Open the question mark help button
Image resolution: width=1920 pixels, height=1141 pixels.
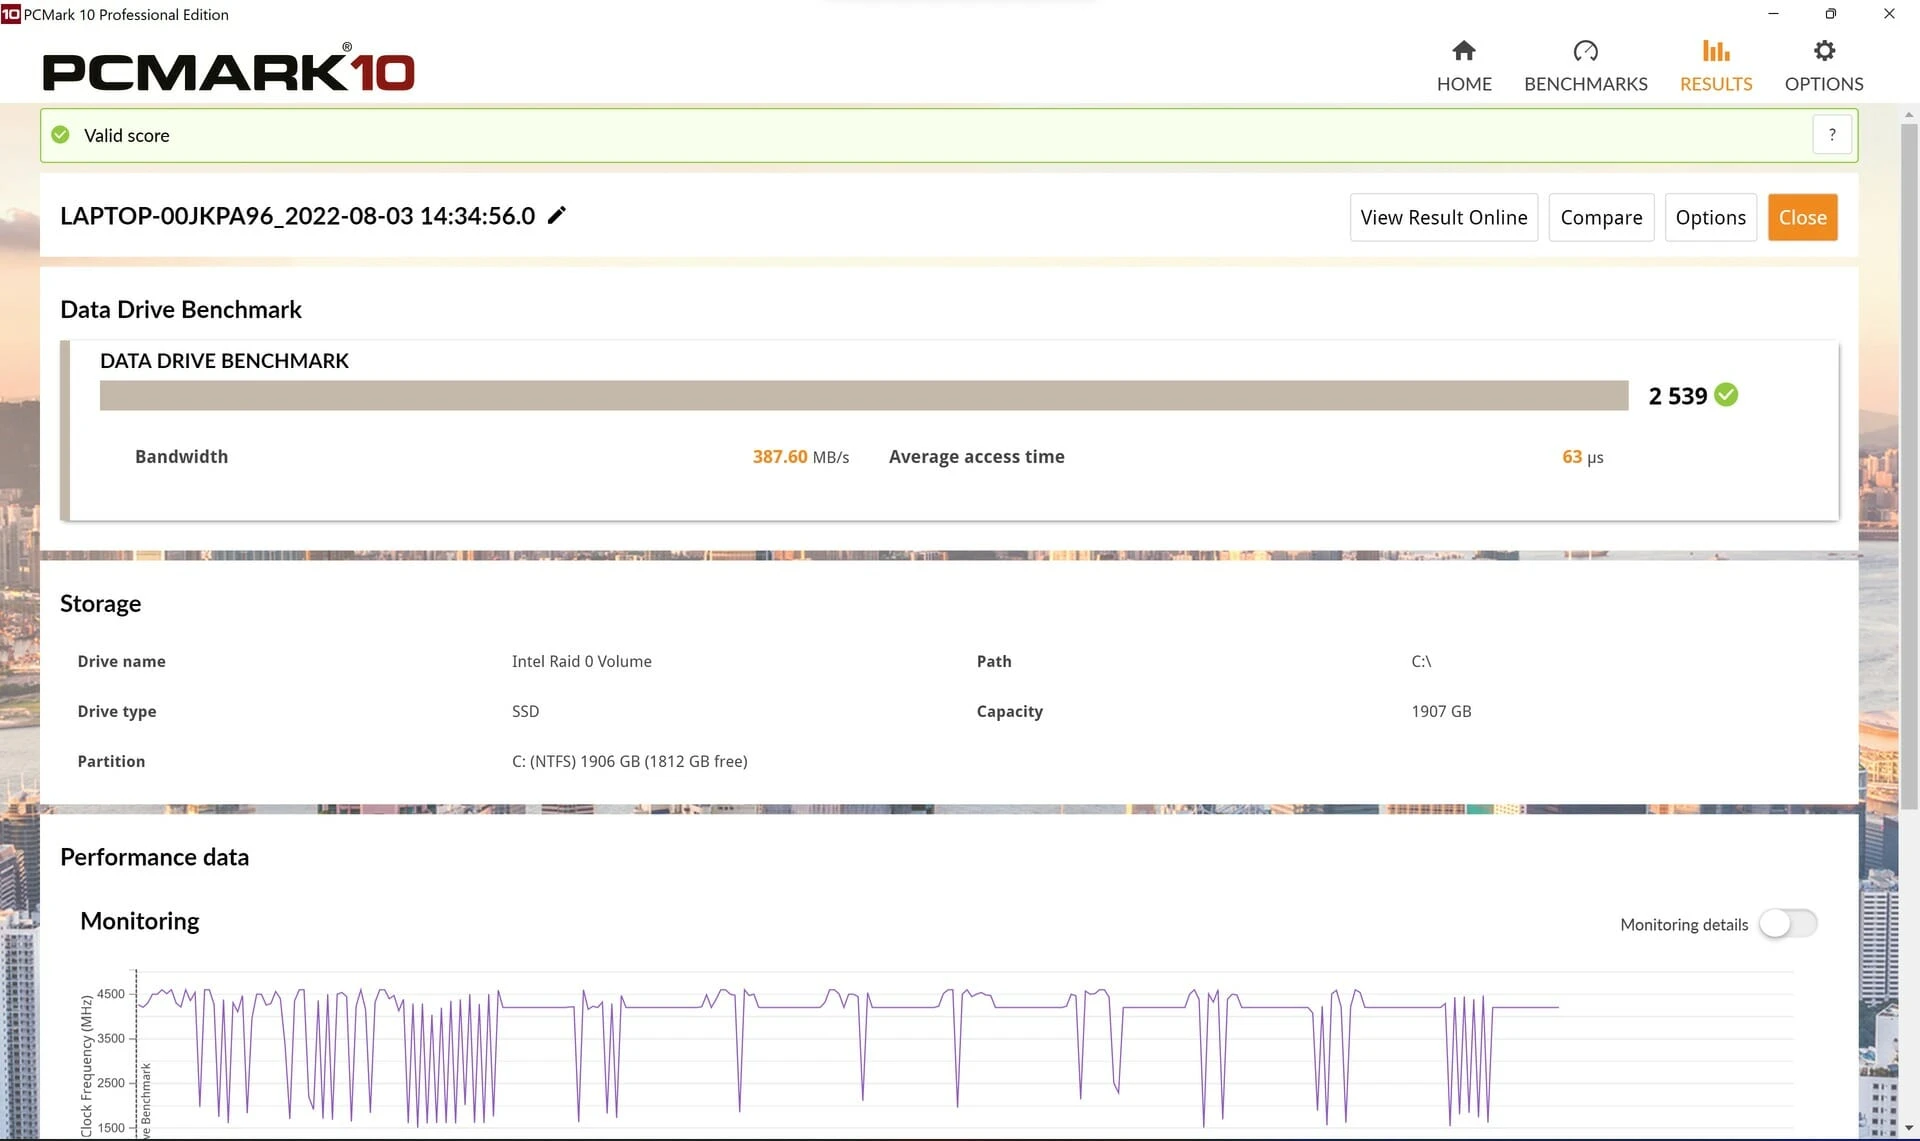1832,135
